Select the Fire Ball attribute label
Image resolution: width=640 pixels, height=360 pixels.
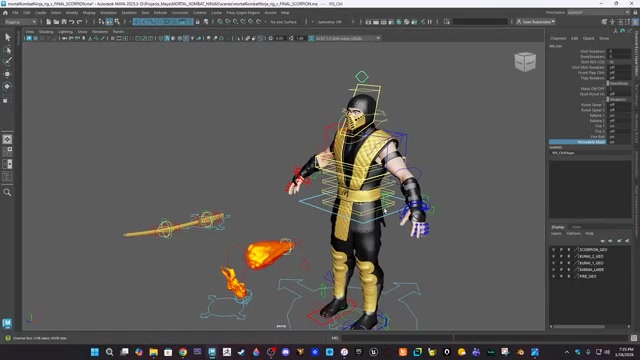point(598,137)
